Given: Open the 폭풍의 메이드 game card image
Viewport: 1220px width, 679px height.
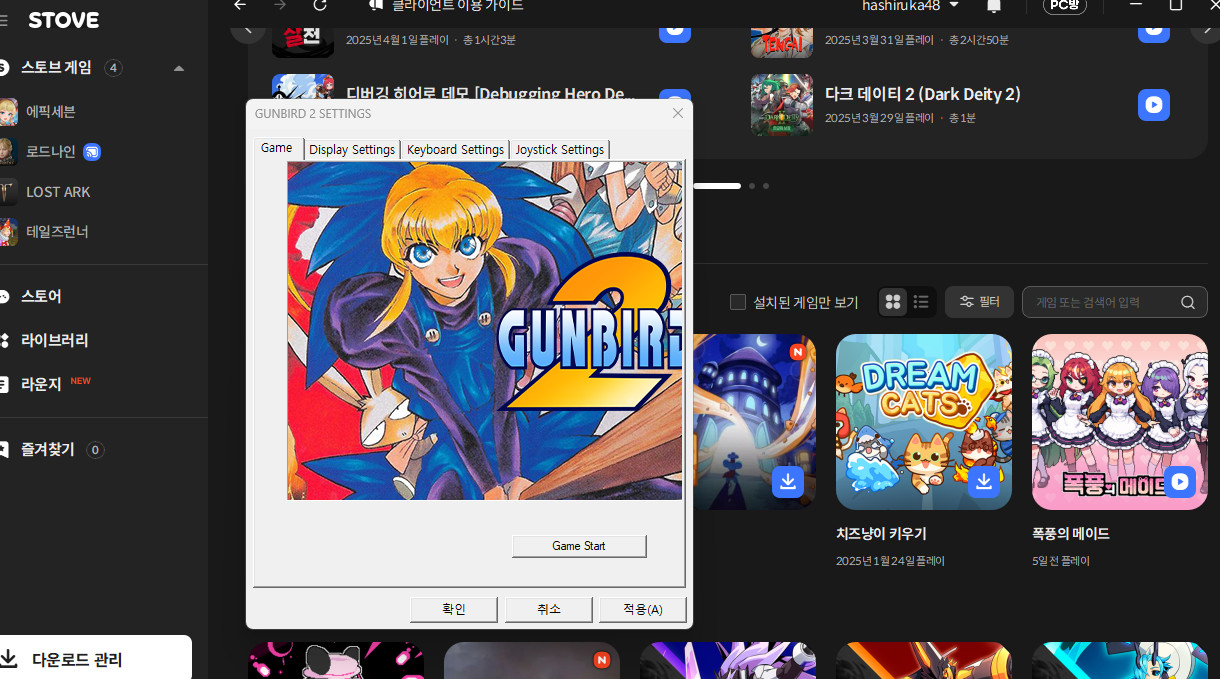Looking at the screenshot, I should tap(1120, 422).
